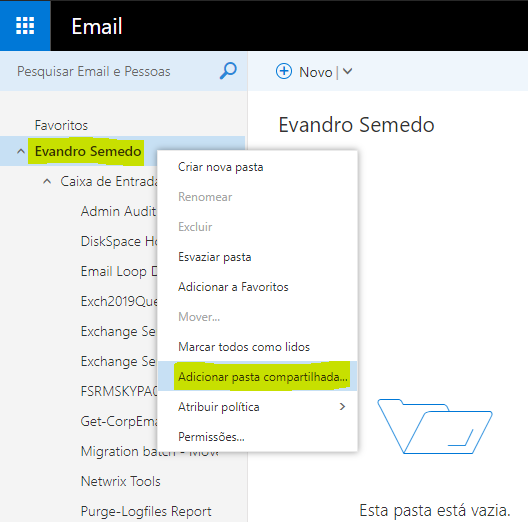The image size is (528, 522).
Task: Click the search magnifier icon
Action: pos(228,71)
